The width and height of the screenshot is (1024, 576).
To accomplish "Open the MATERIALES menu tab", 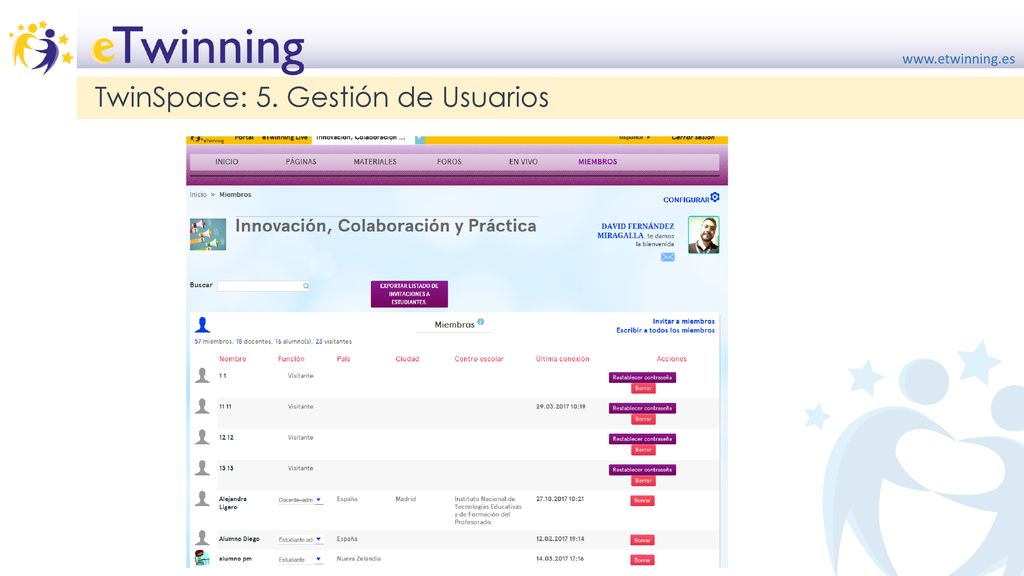I will [375, 162].
